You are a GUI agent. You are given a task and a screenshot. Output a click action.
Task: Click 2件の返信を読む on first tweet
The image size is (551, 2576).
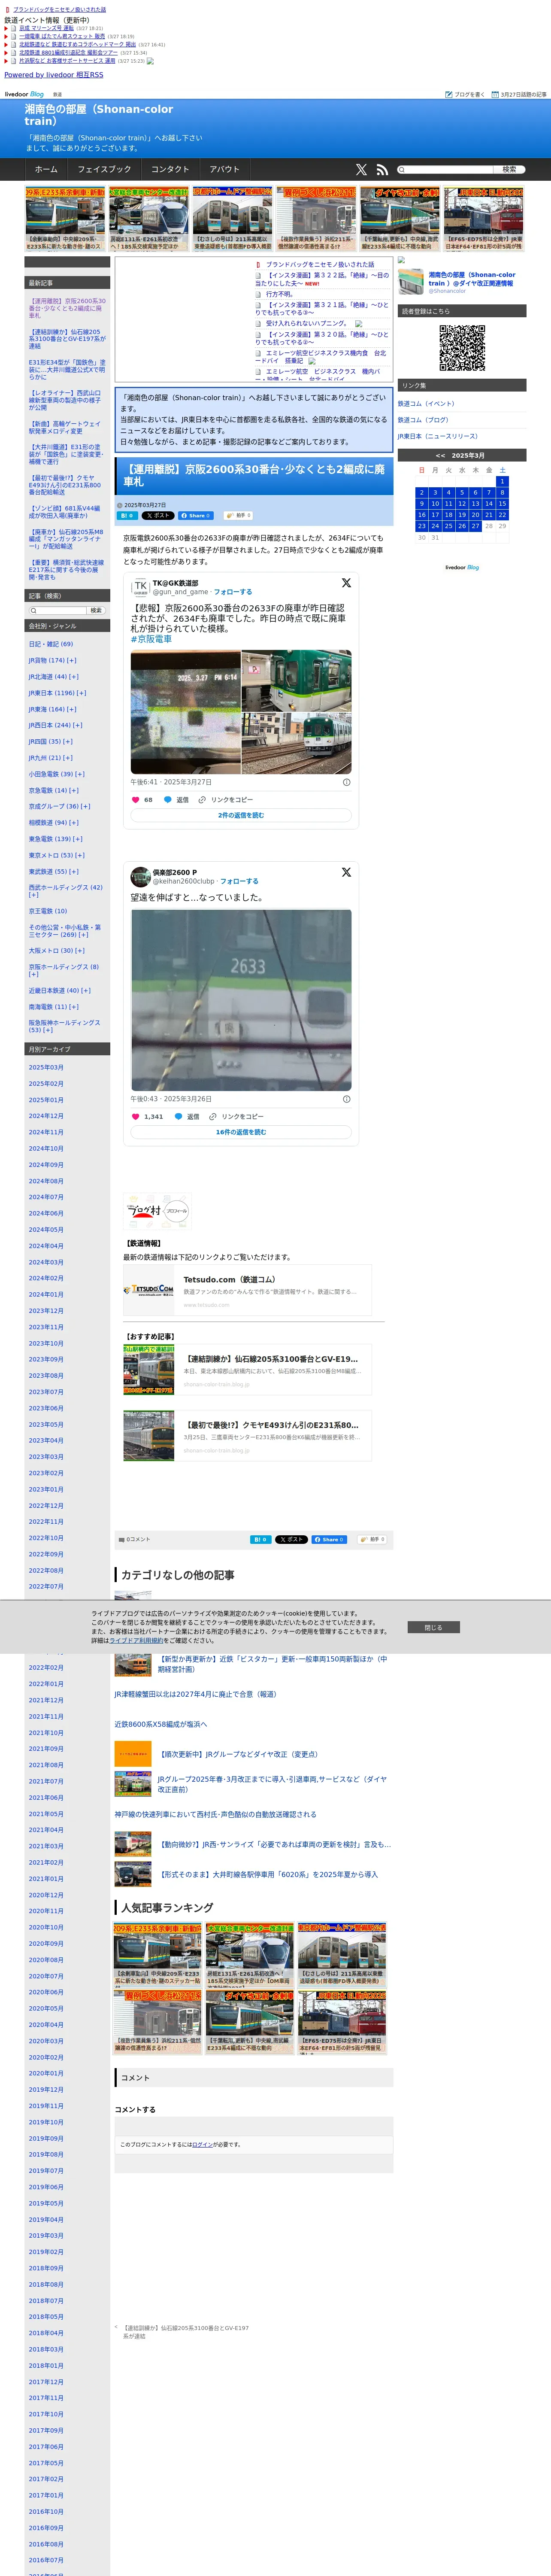tap(241, 815)
